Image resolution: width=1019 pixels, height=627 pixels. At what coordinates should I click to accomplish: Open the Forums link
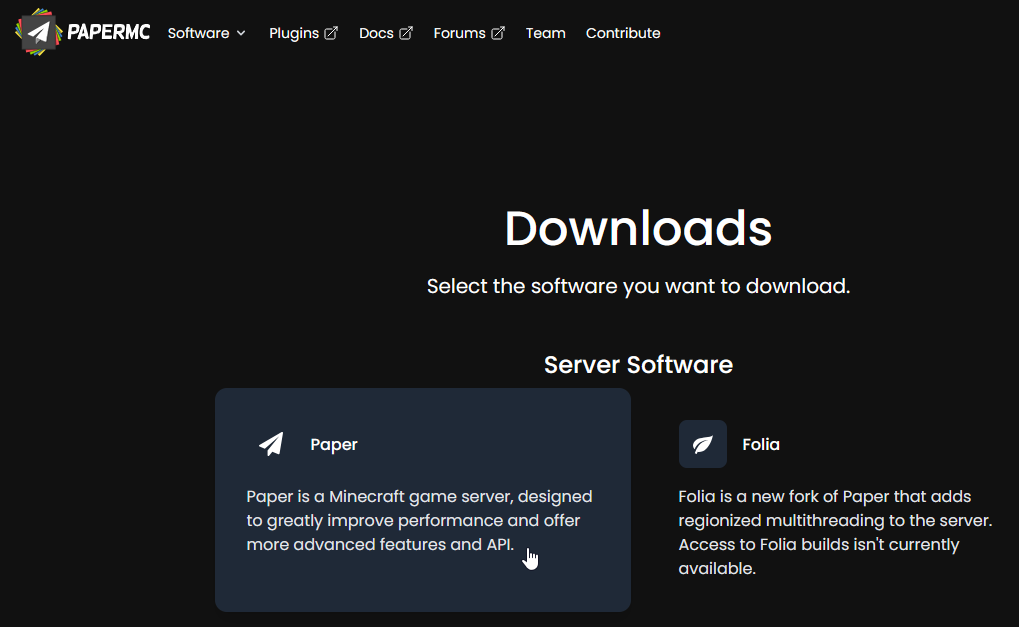469,33
